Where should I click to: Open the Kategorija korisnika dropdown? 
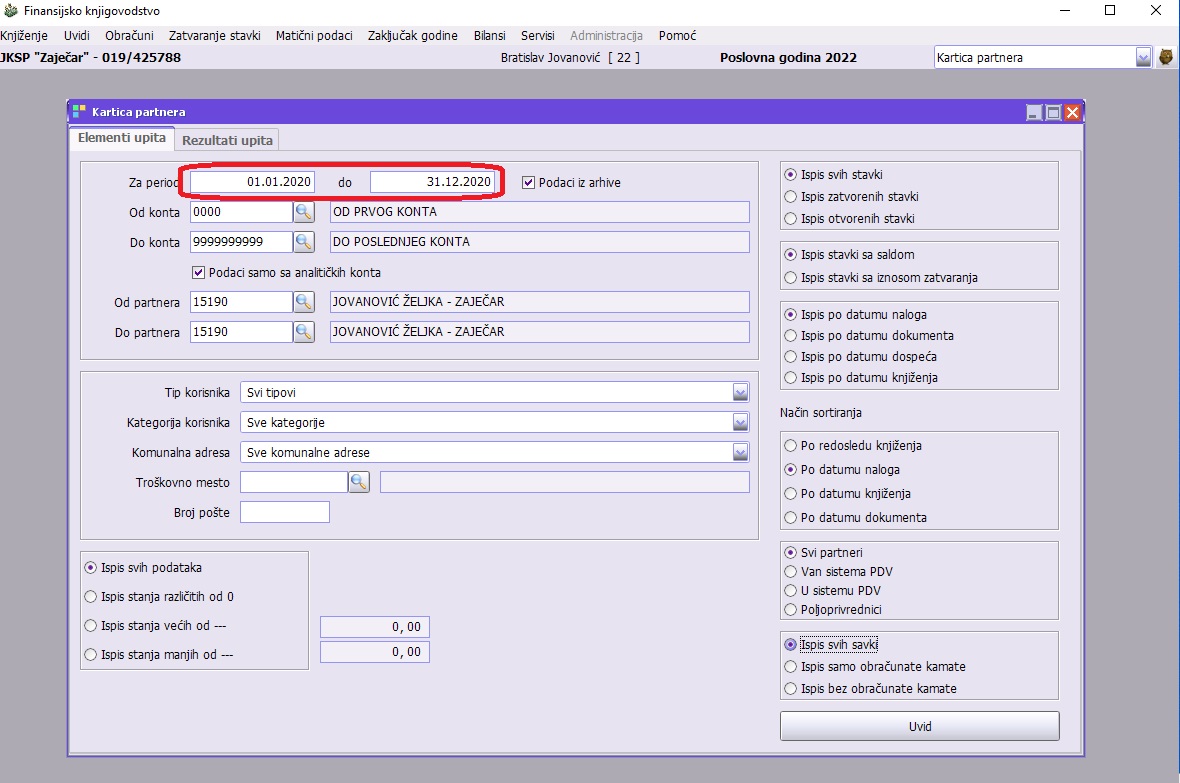[x=740, y=422]
